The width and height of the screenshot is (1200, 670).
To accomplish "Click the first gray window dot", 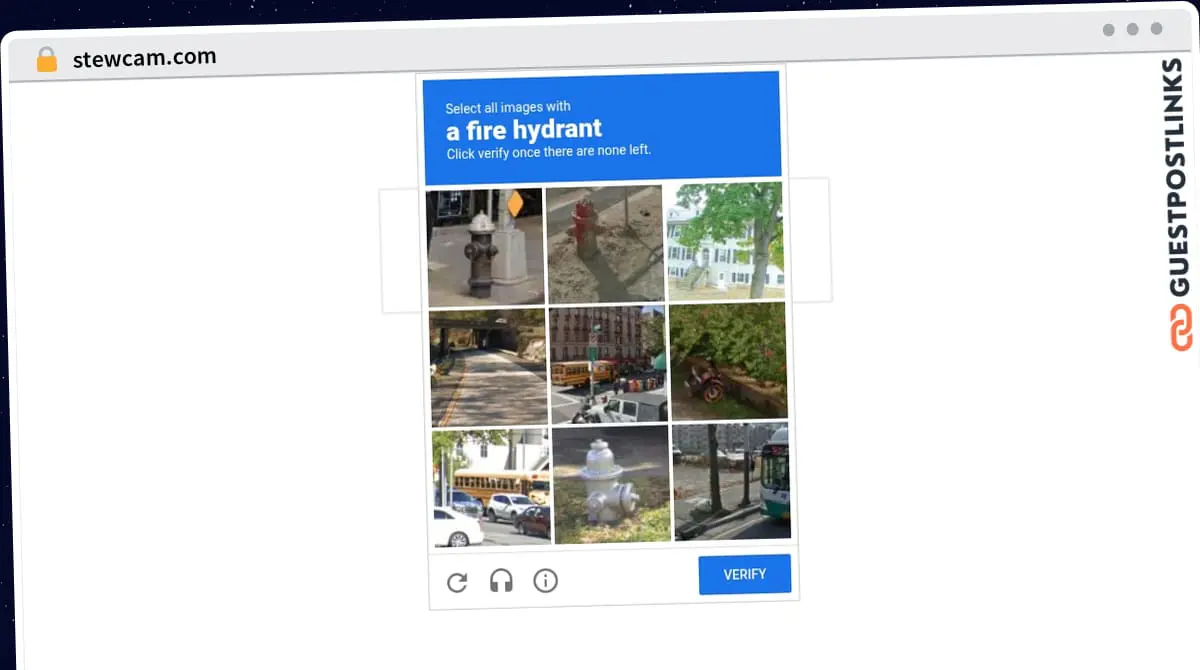I will [x=1109, y=30].
